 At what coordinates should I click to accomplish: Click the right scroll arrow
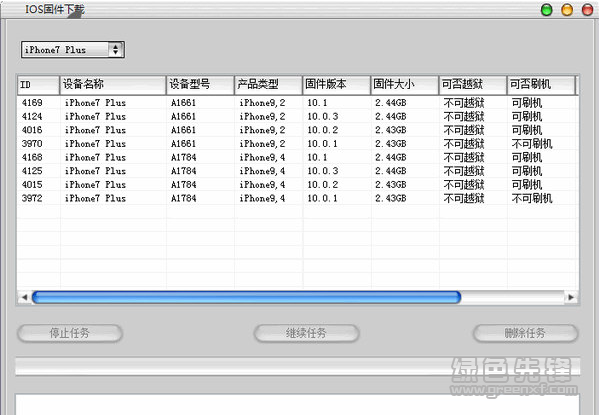(x=571, y=297)
